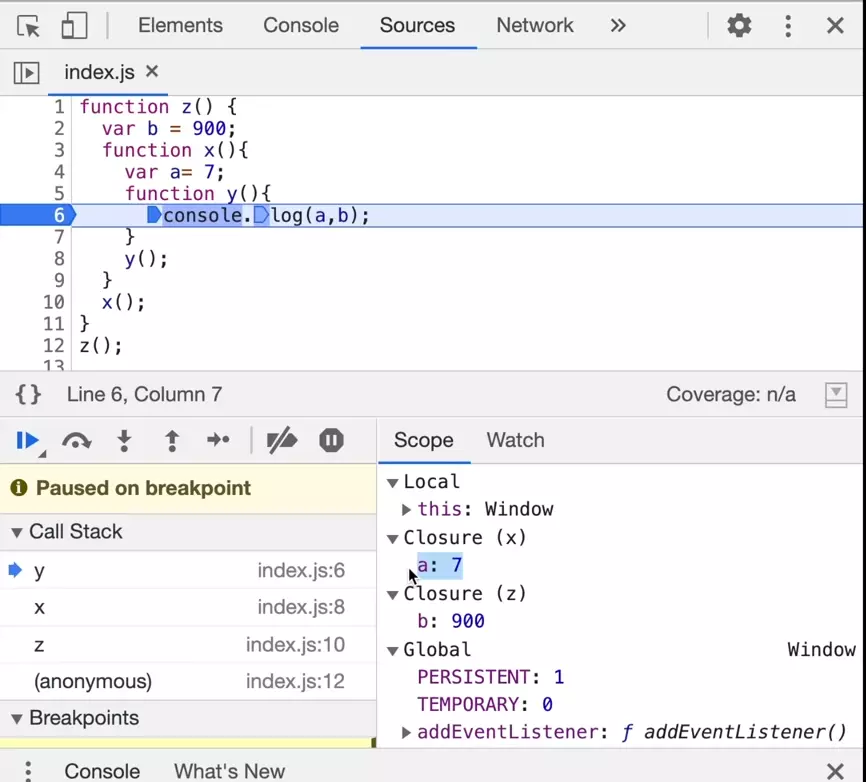Click the Step button
866x782 pixels.
tap(218, 441)
